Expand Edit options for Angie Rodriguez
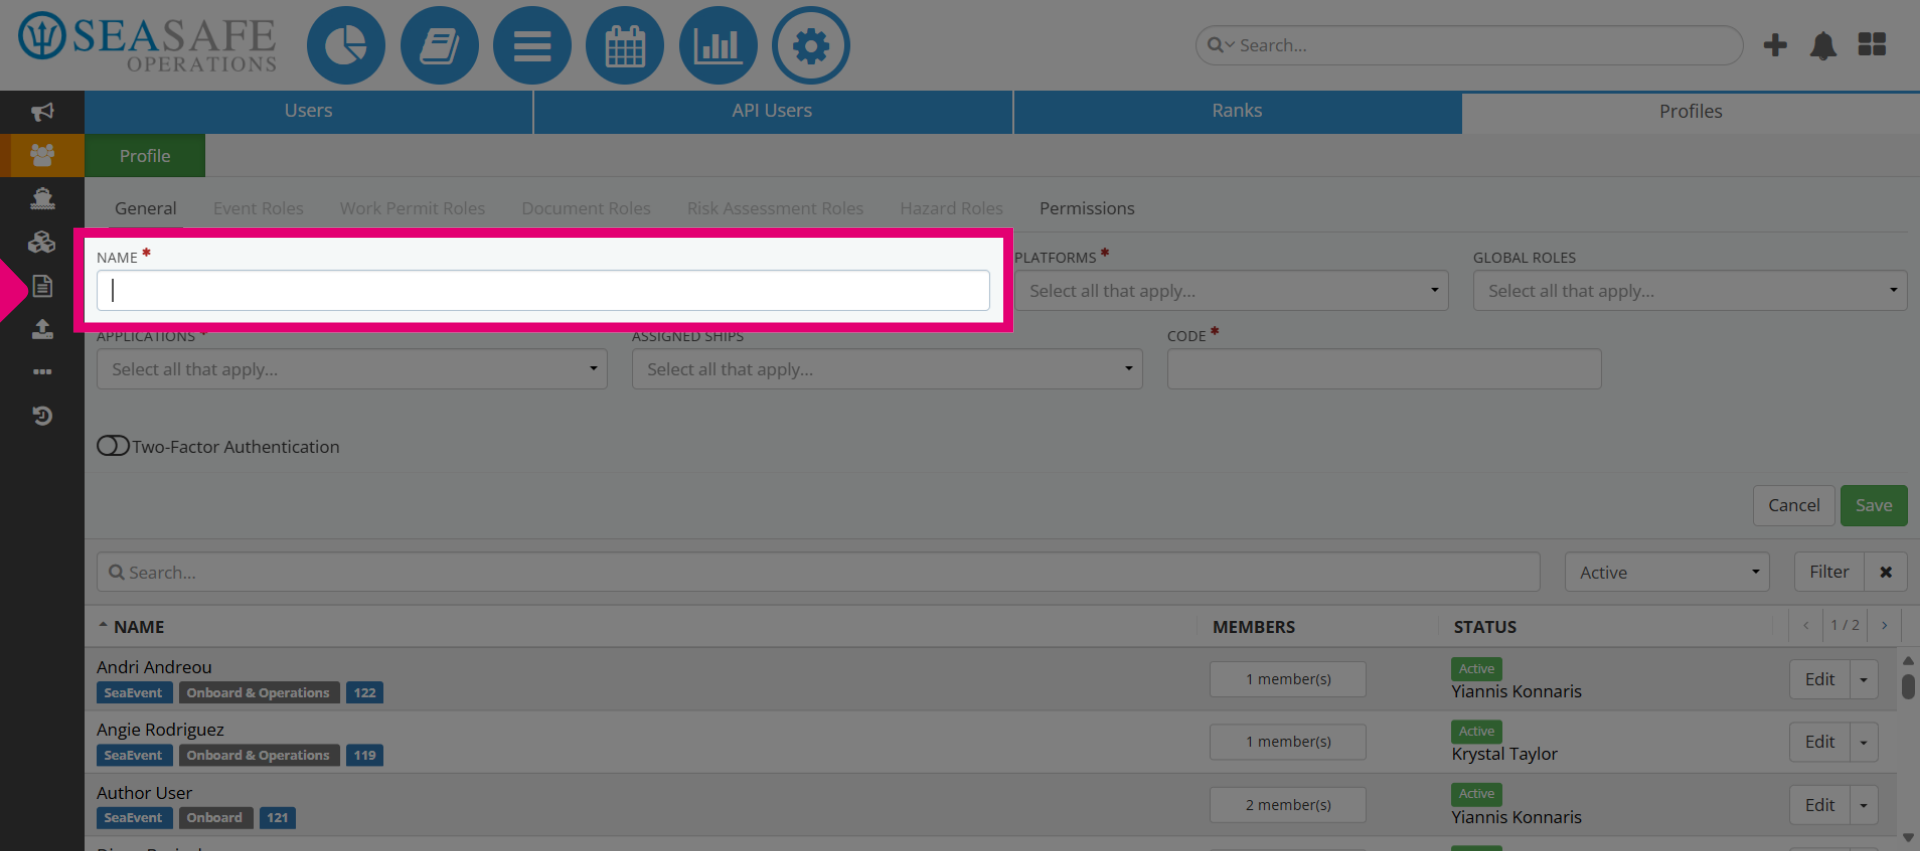This screenshot has height=851, width=1920. coord(1863,742)
